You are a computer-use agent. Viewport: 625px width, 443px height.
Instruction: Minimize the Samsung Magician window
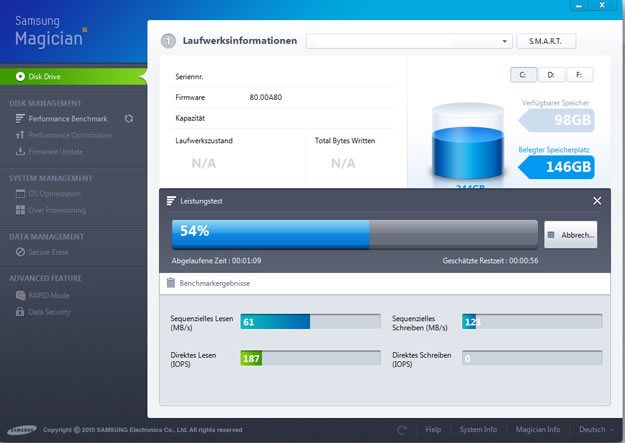(x=579, y=6)
